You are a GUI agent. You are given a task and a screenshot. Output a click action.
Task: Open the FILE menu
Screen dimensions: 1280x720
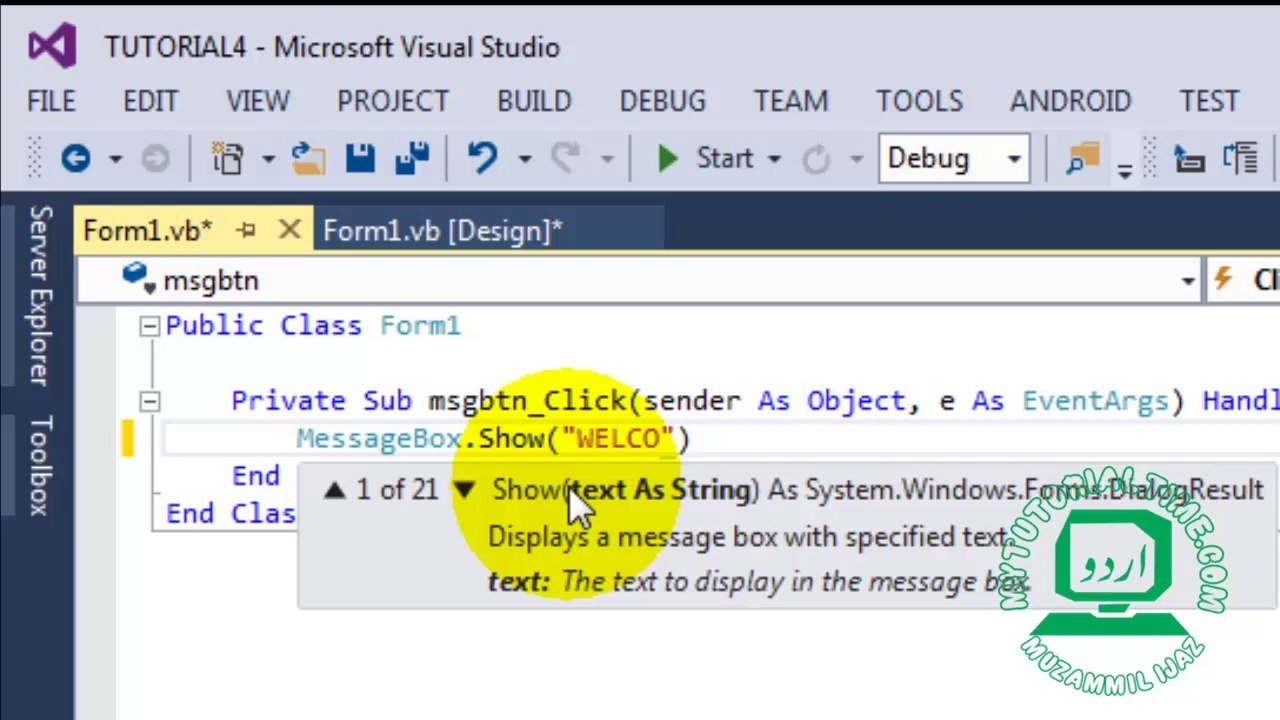tap(51, 101)
